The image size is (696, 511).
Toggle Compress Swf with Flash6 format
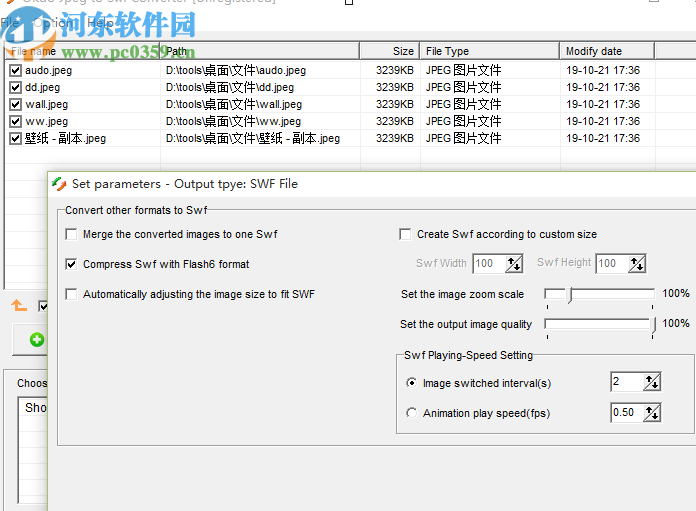coord(71,264)
